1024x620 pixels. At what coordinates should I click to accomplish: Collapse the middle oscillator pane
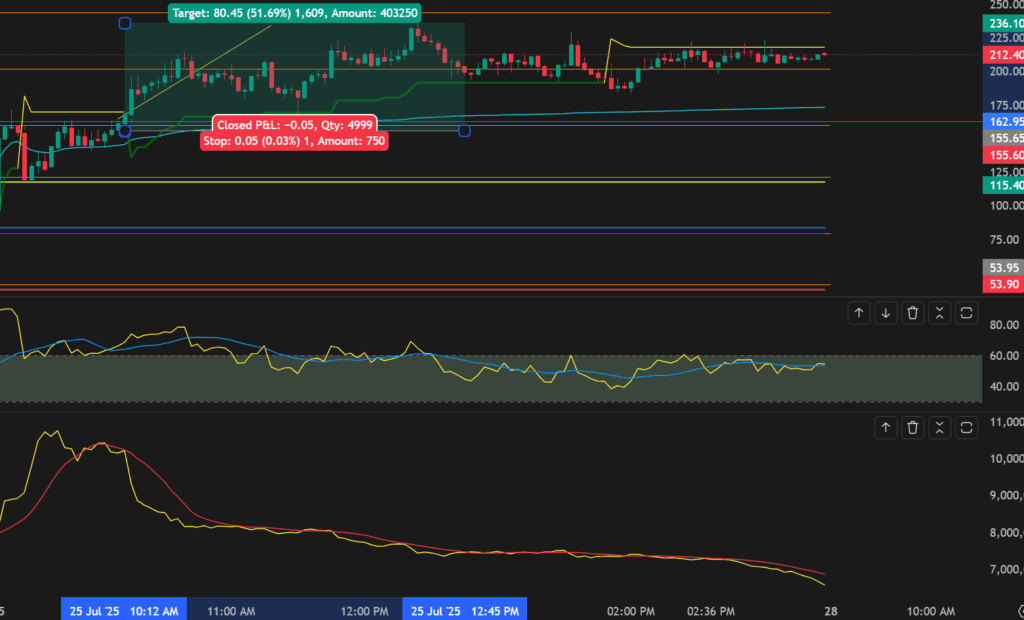[939, 313]
